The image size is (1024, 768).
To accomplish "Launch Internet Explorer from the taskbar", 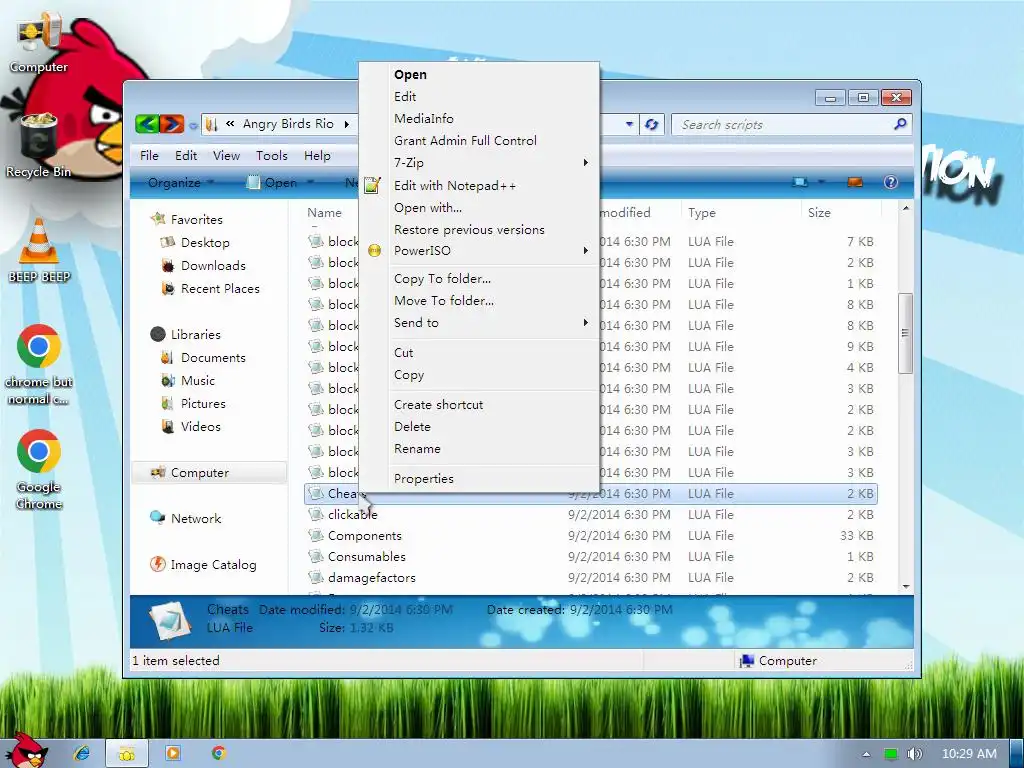I will click(82, 753).
